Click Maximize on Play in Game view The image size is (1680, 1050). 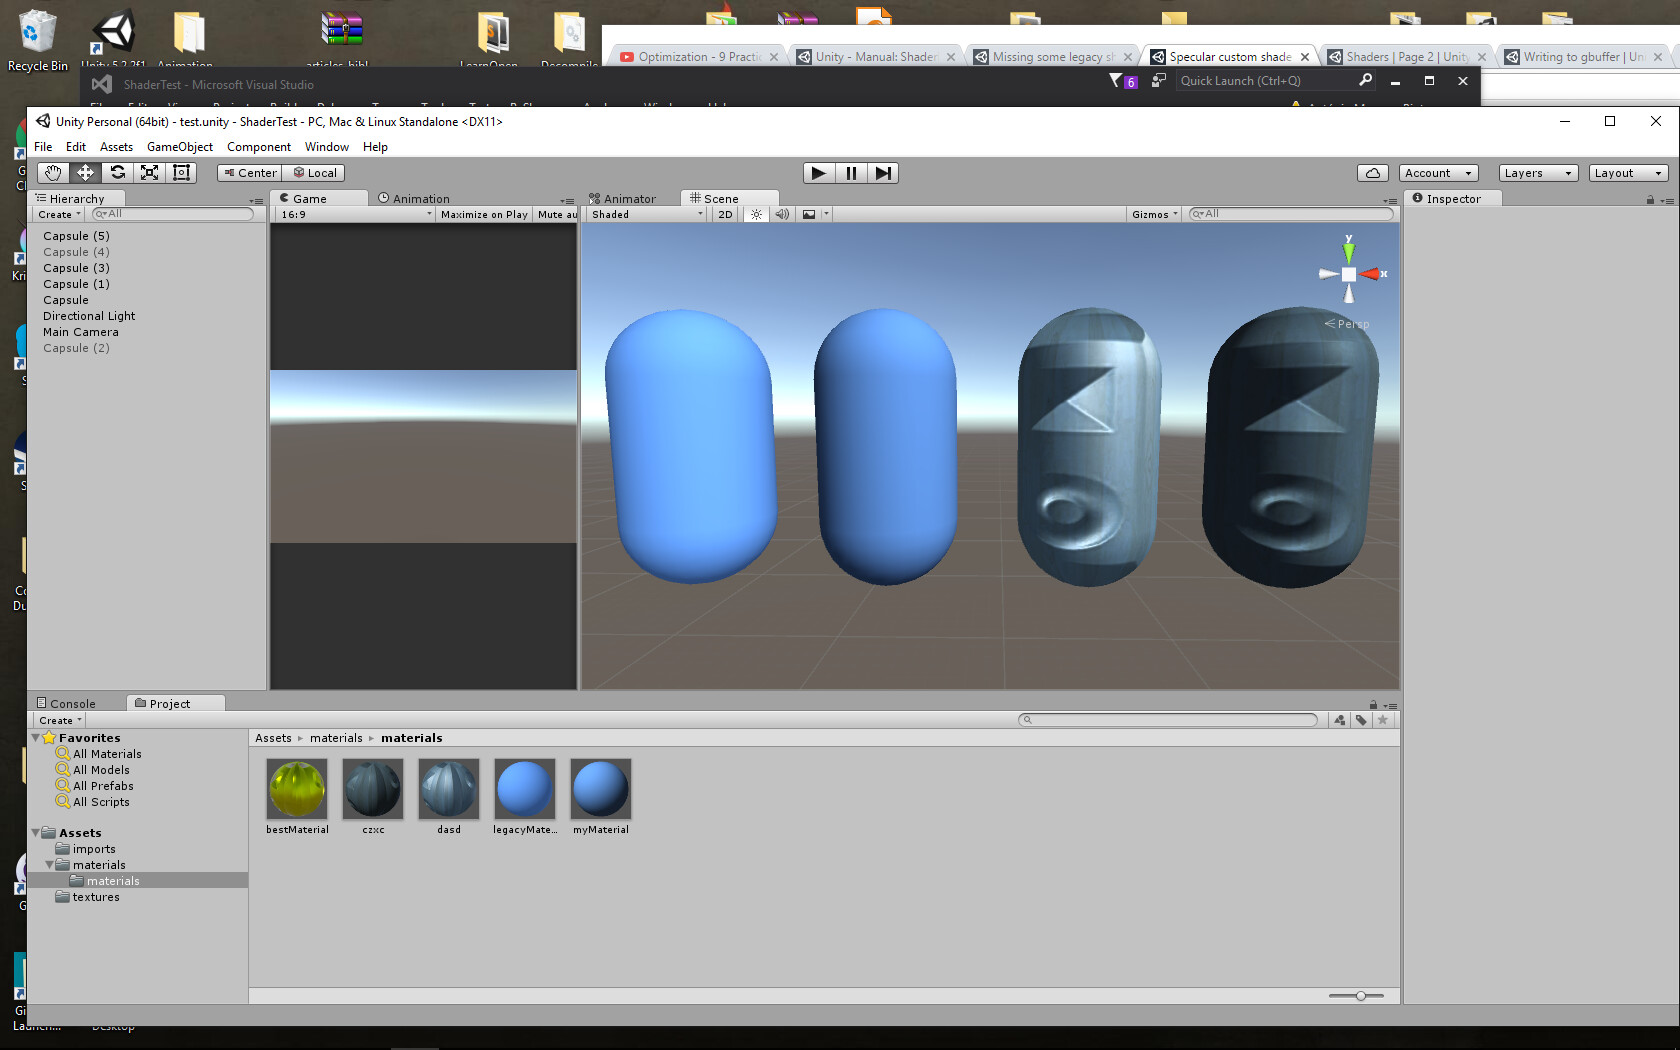[x=483, y=213]
